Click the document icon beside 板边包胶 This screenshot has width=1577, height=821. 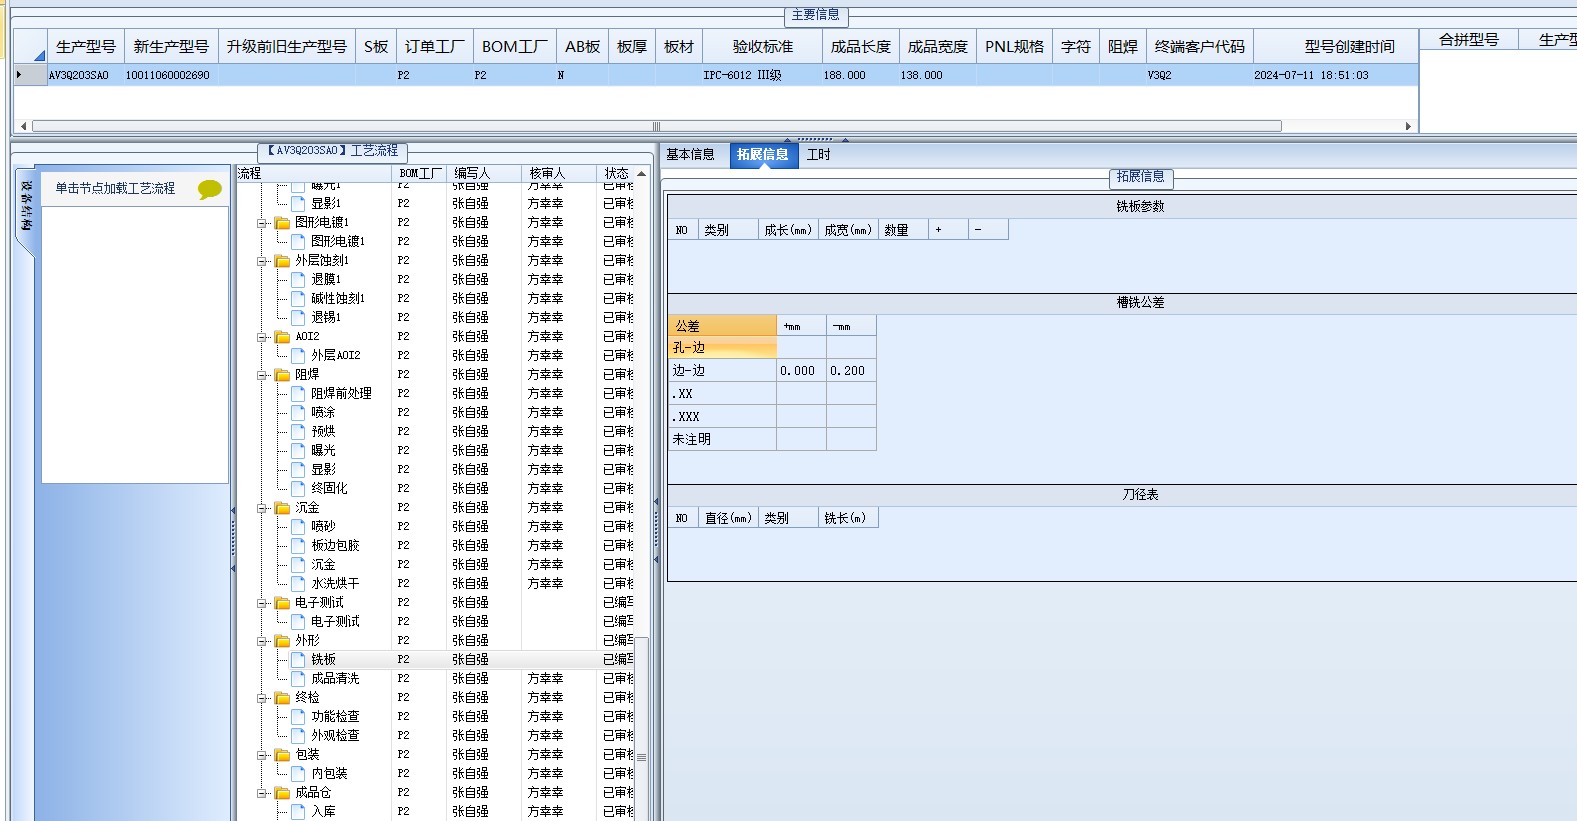[298, 546]
